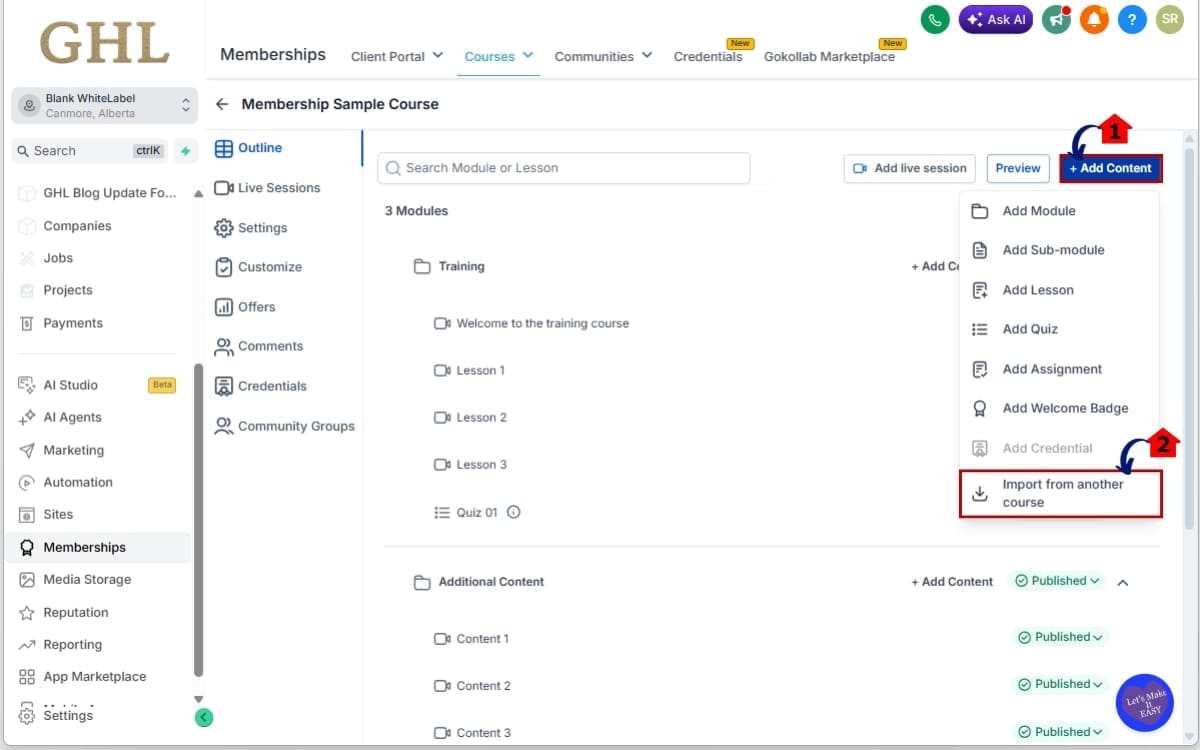Click the green phone dialer icon
1200x750 pixels.
935,19
